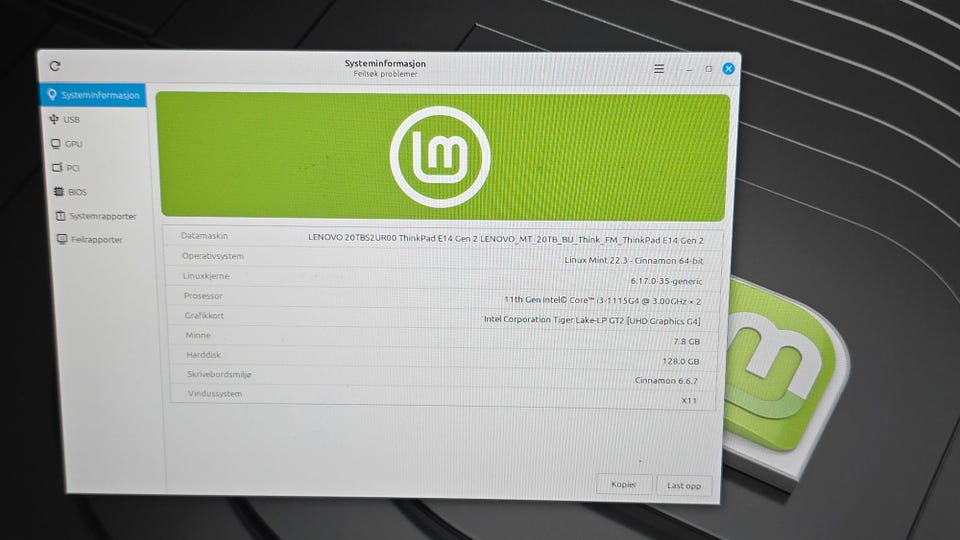Click the Cinnamon 6.6.7 value
The image size is (960, 540).
[666, 381]
